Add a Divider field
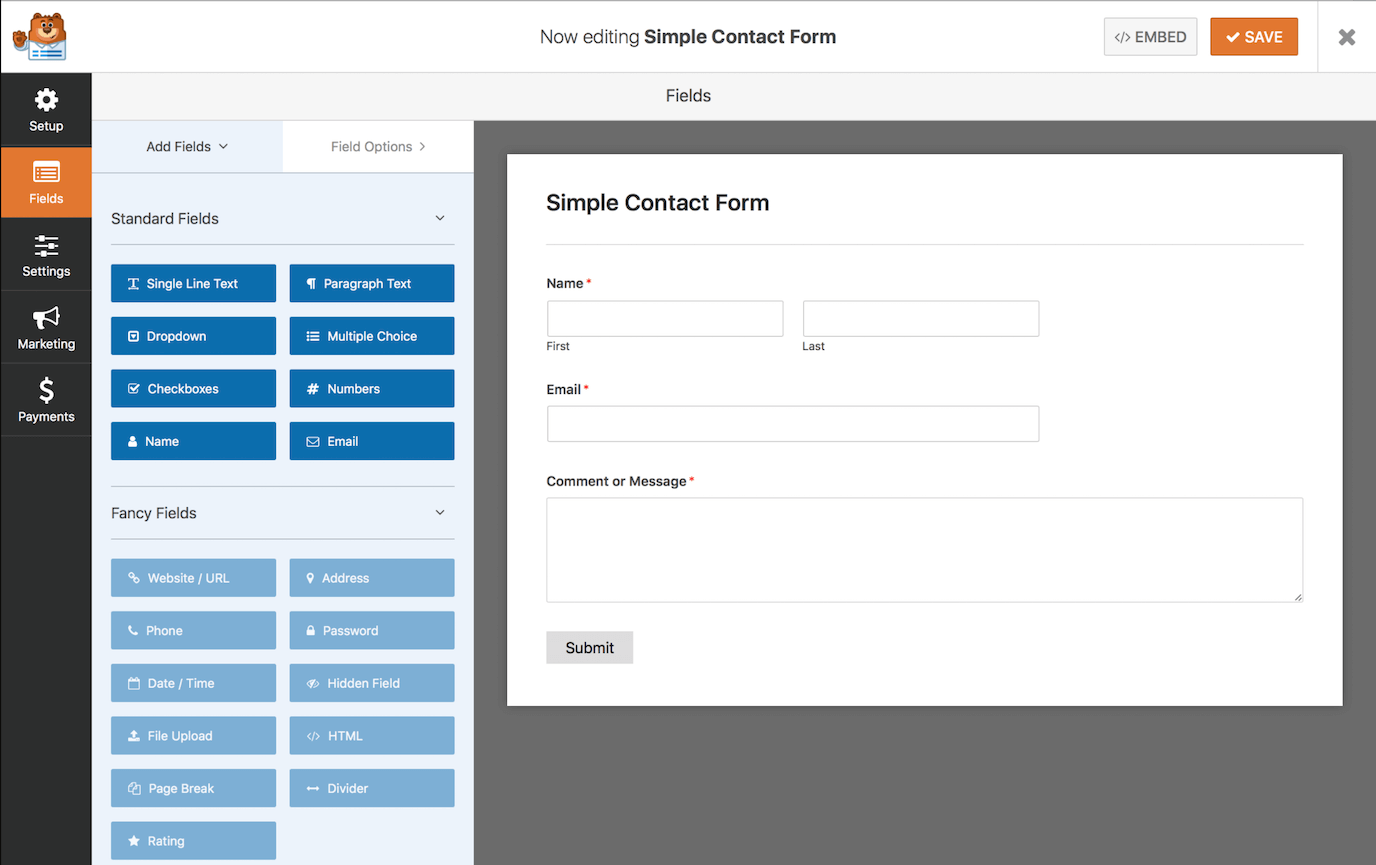 (x=371, y=787)
